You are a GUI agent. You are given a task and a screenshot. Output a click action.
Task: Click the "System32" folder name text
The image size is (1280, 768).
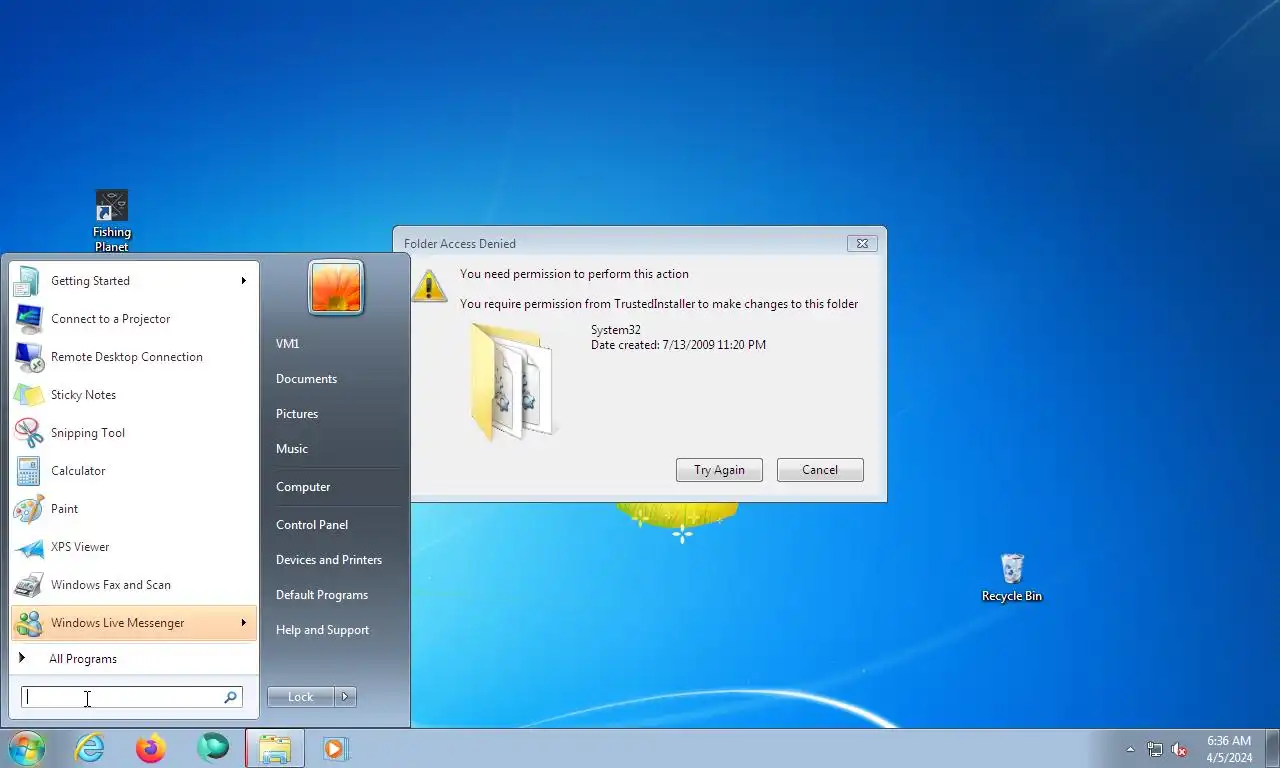pyautogui.click(x=616, y=330)
